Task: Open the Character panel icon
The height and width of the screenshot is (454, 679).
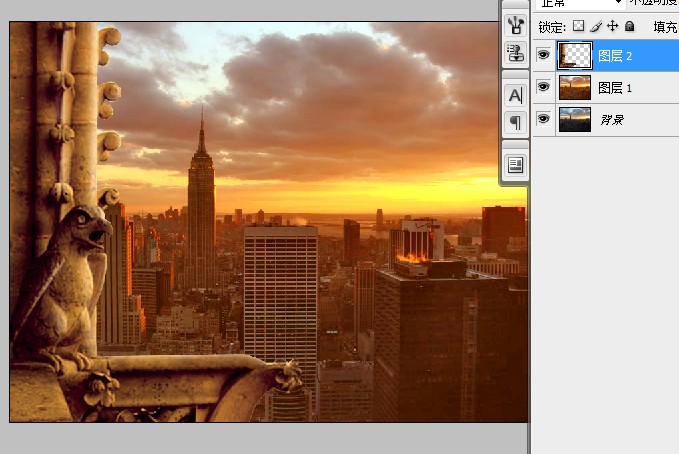Action: [x=515, y=95]
